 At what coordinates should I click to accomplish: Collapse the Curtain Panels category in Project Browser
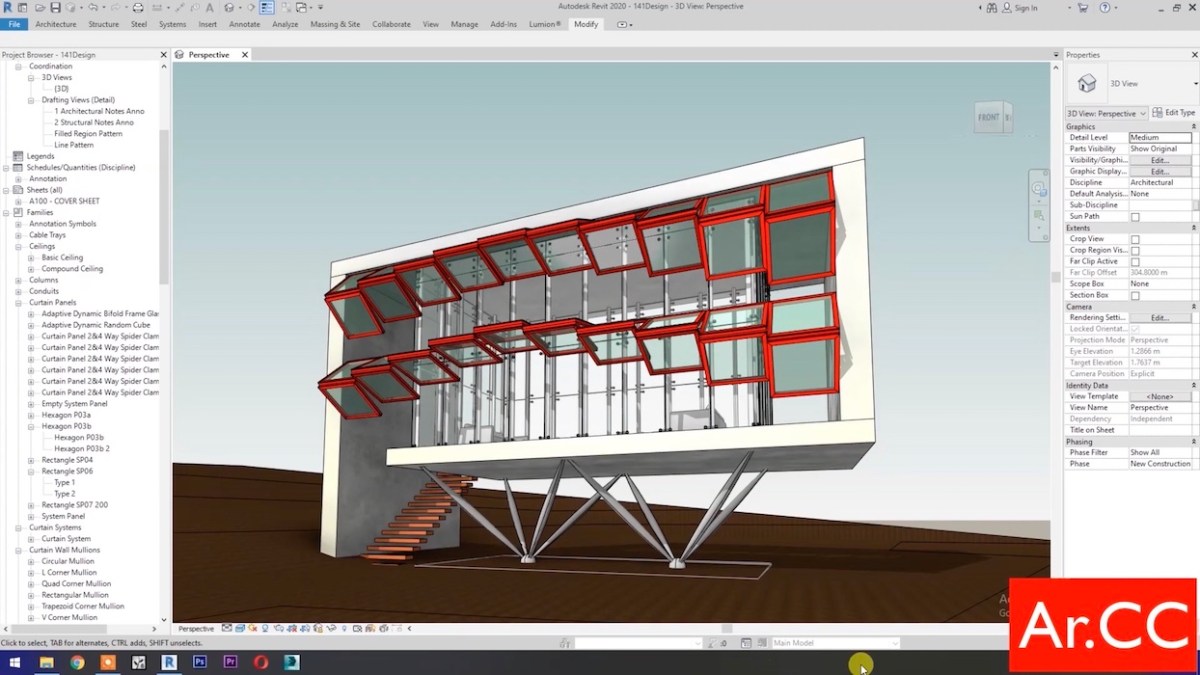click(x=18, y=302)
